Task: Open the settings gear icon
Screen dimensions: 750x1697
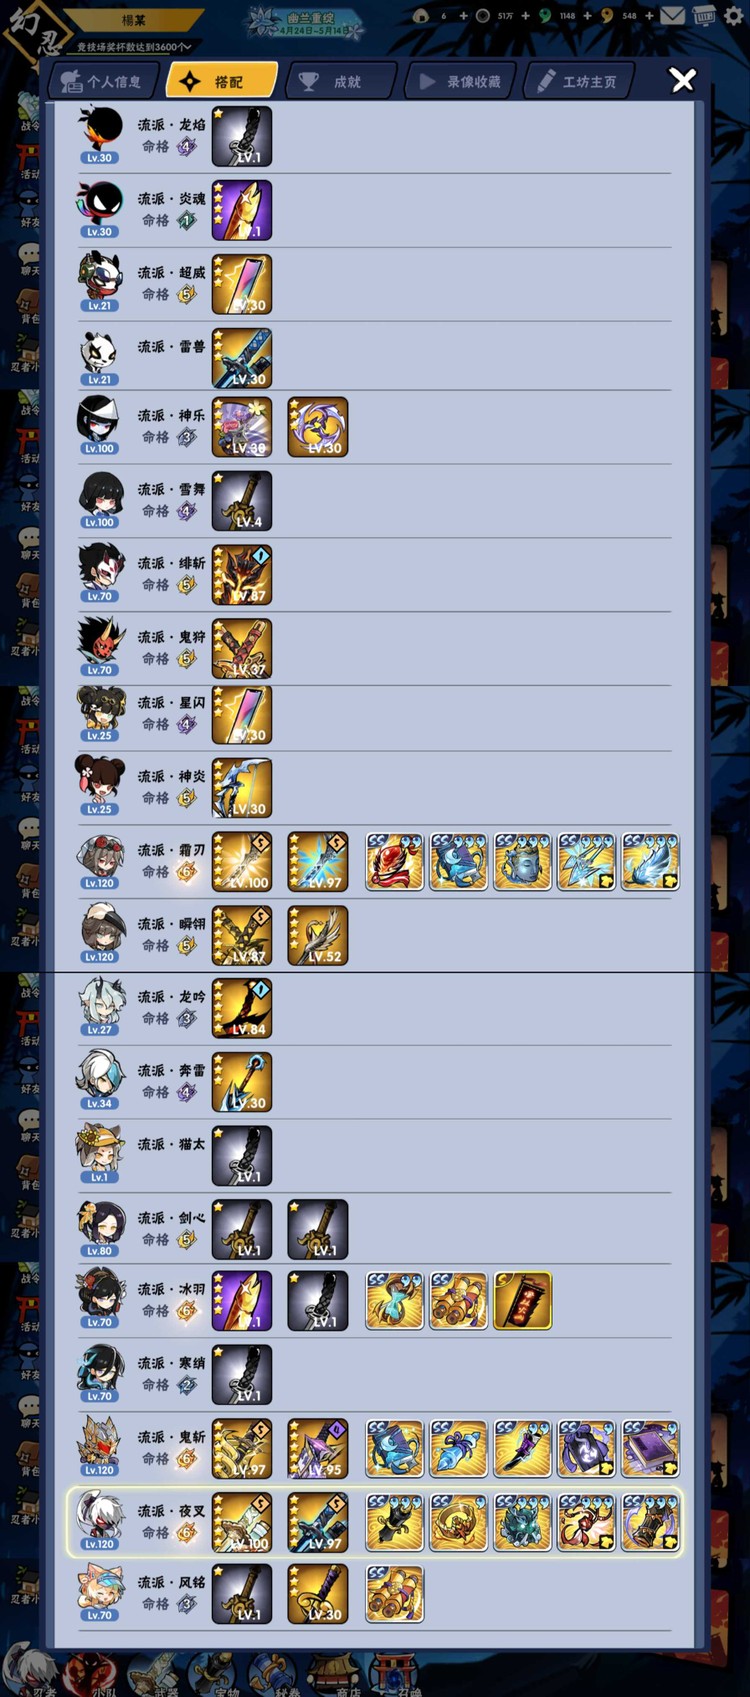Action: pyautogui.click(x=734, y=16)
